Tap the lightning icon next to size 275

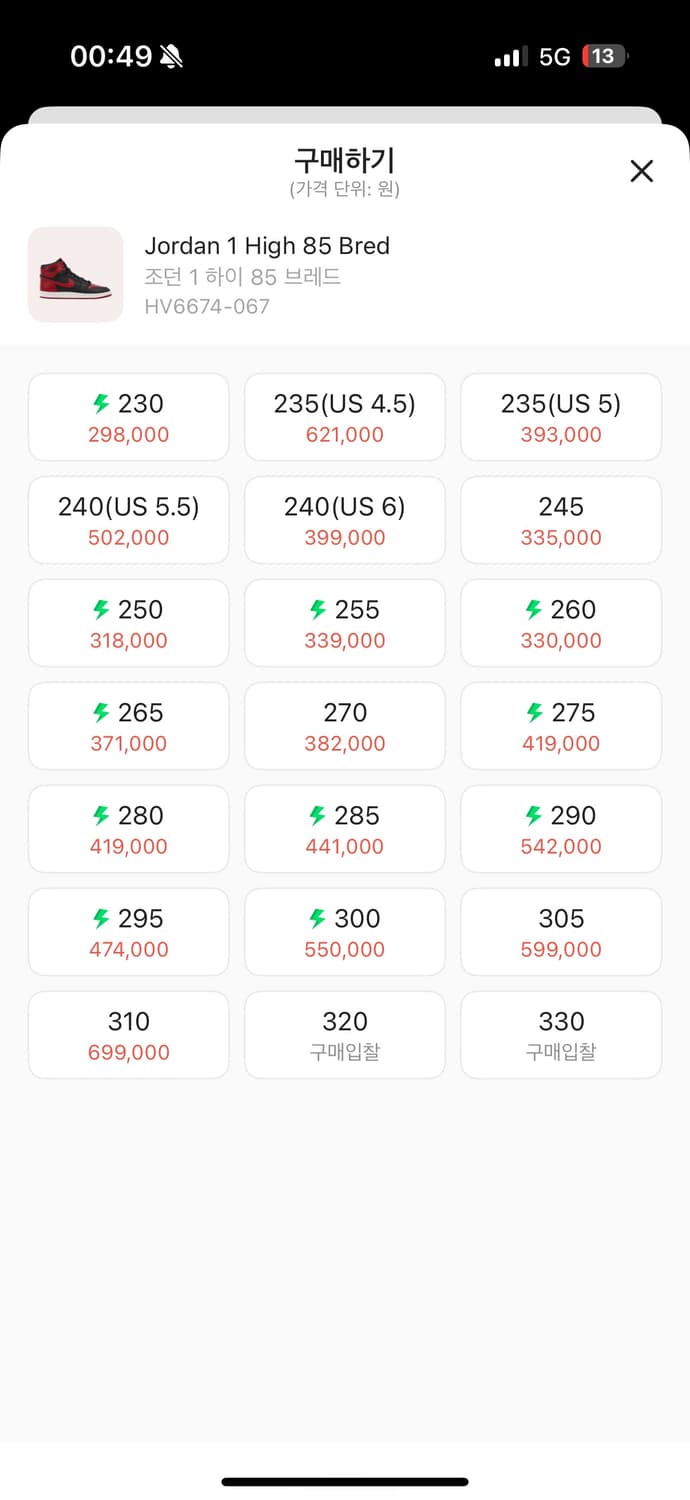click(534, 712)
